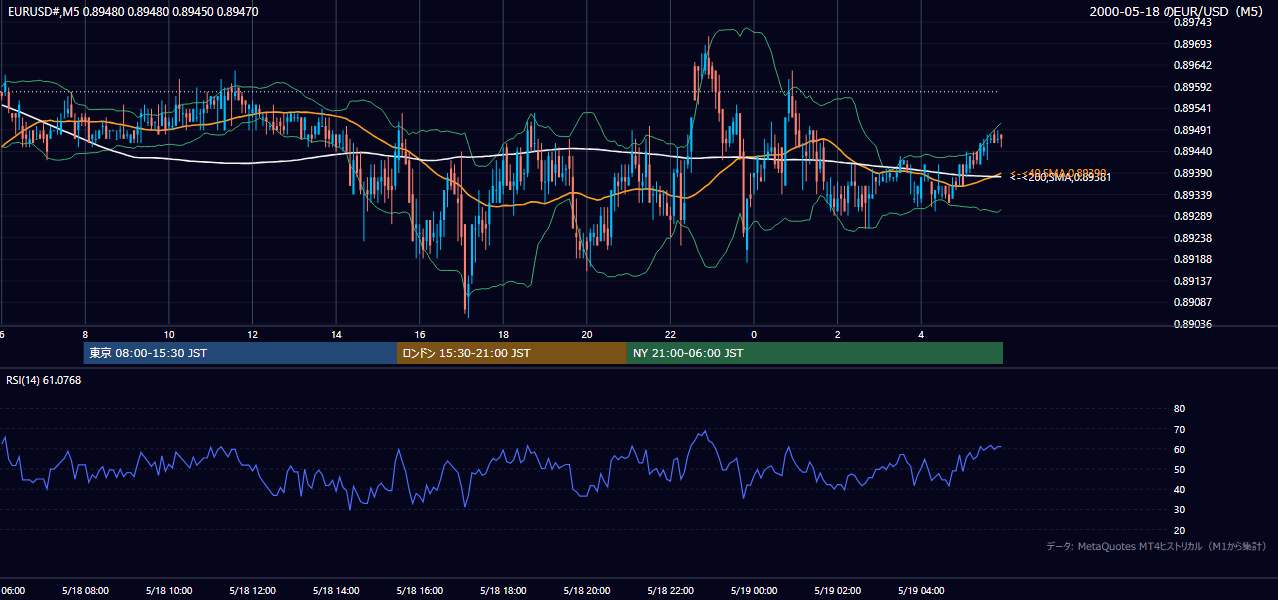The width and height of the screenshot is (1278, 600).
Task: Select the NY 21:00-06:00 JST session bar
Action: coord(815,353)
